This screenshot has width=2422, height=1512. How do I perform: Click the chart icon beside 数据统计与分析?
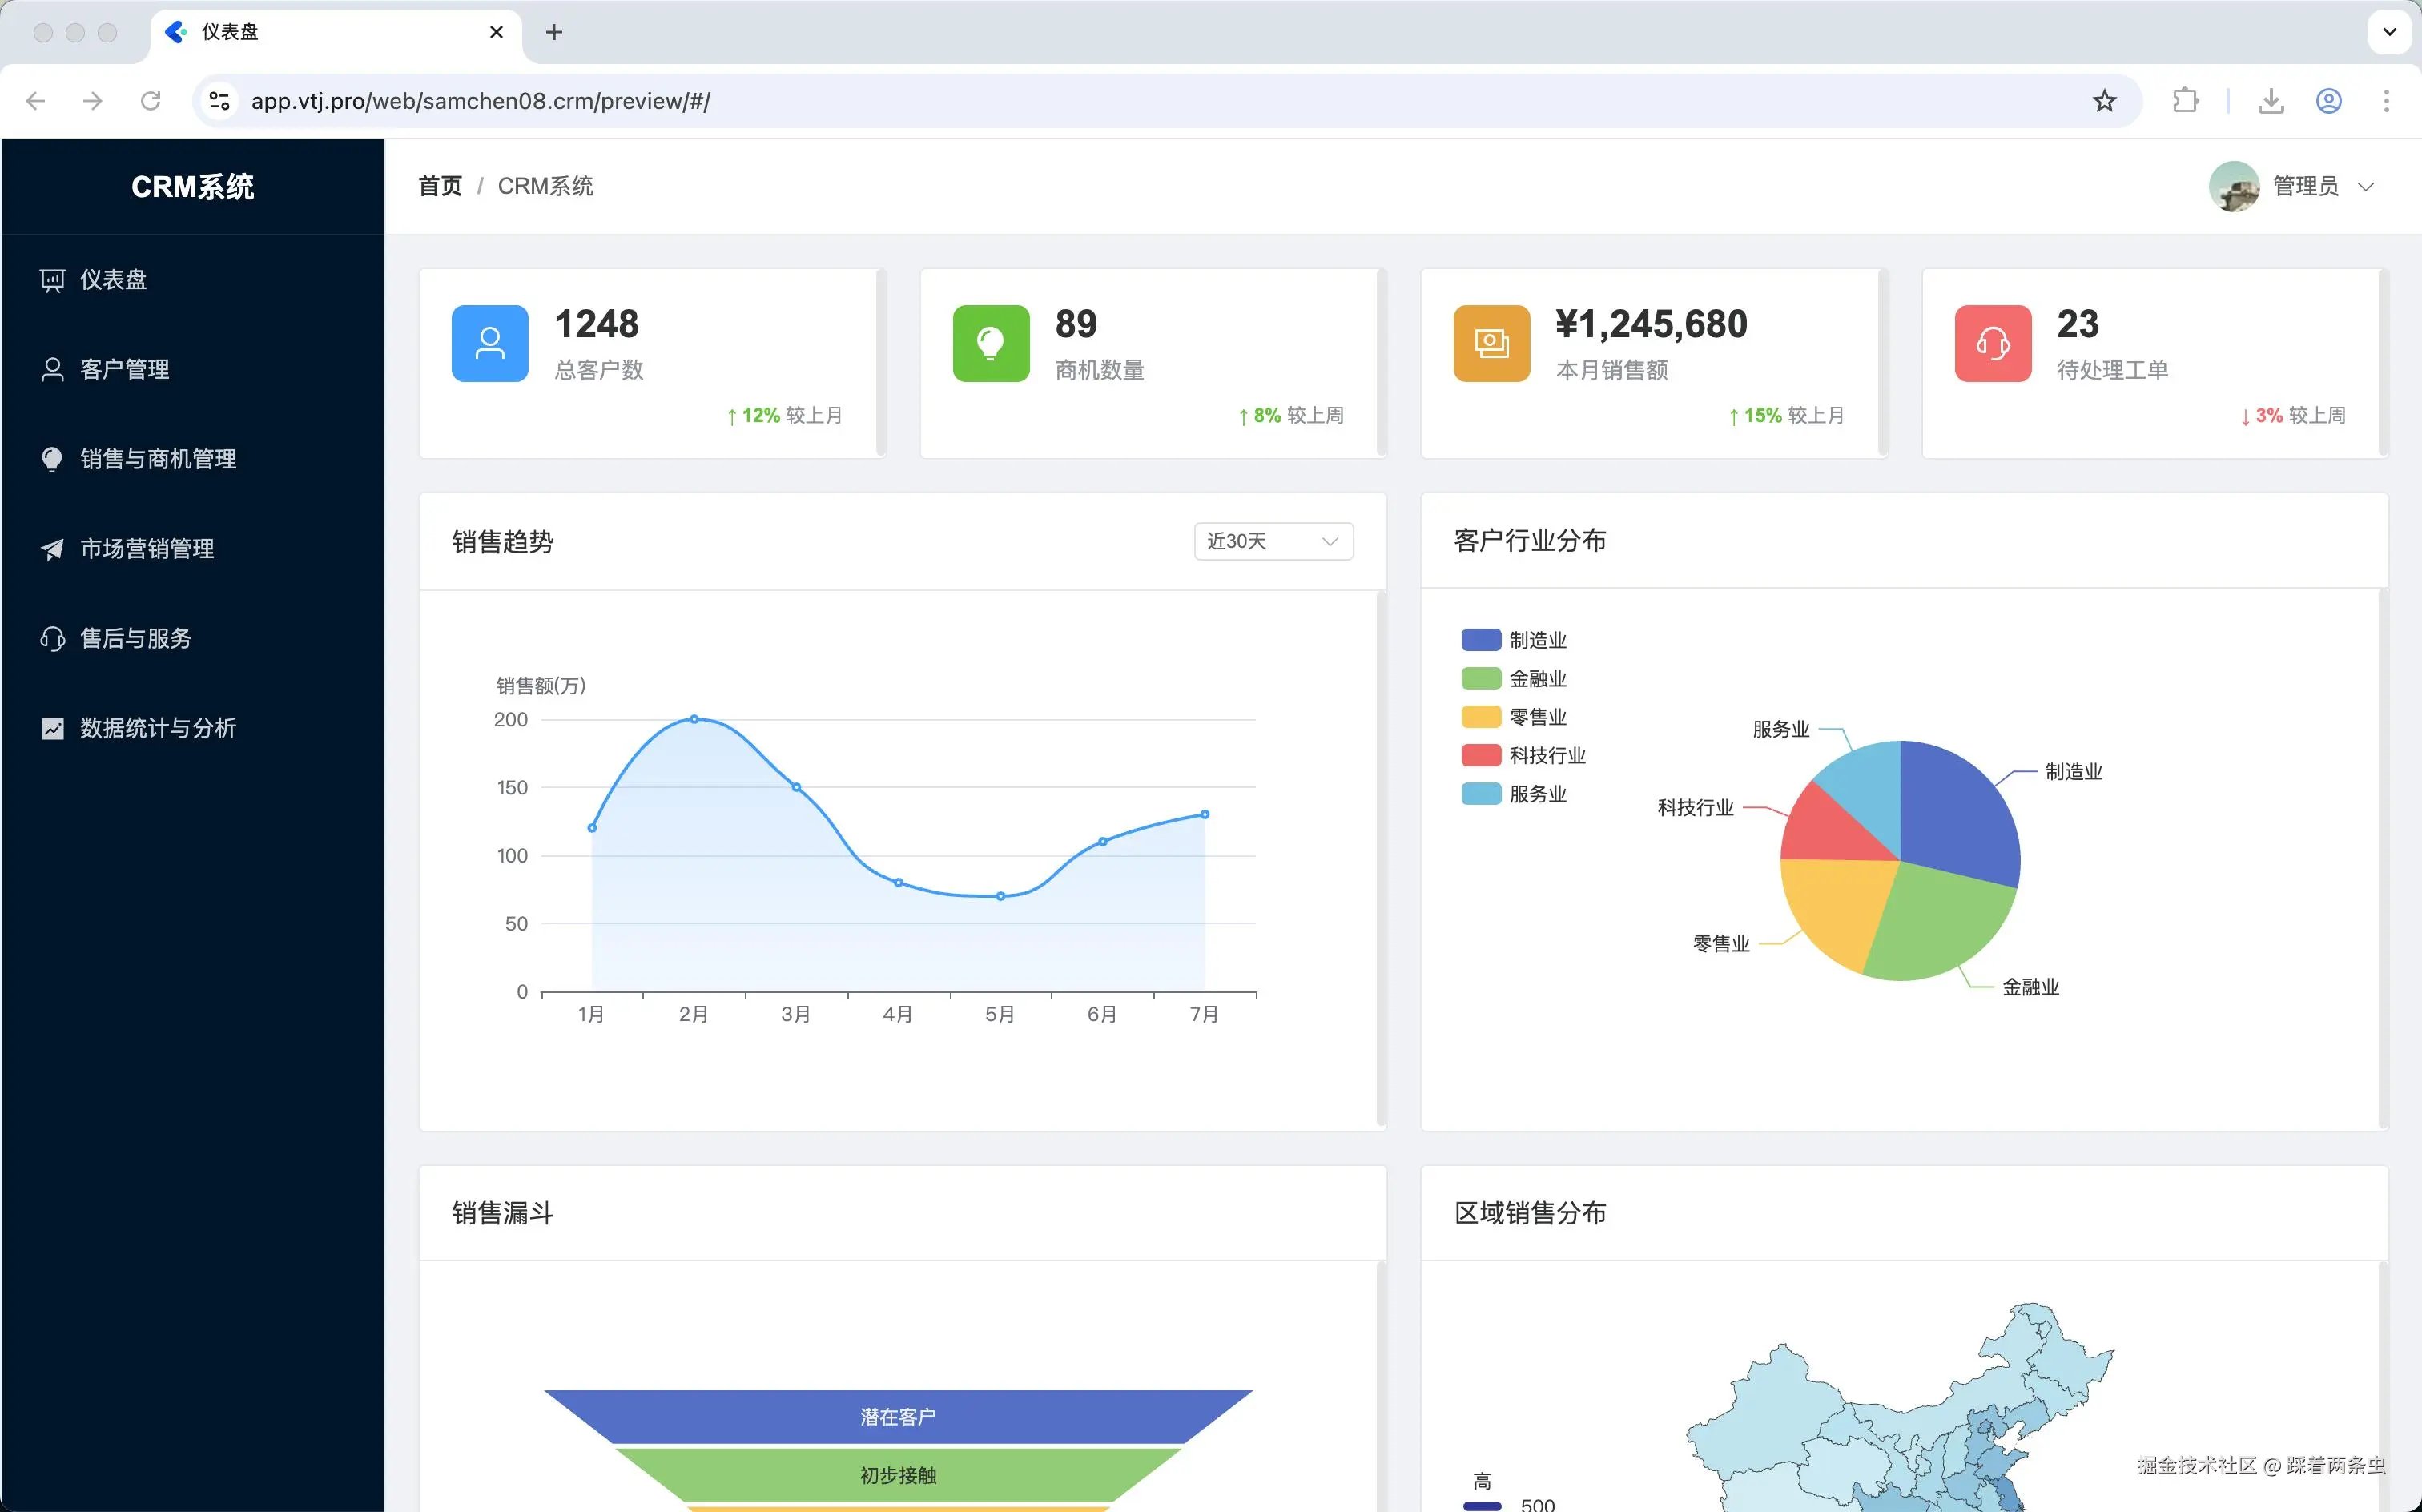[x=52, y=728]
